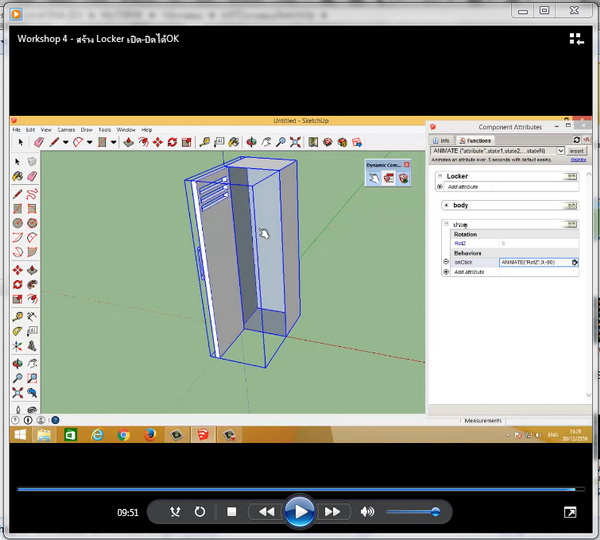Open the Edit menu in SketchUp
The height and width of the screenshot is (540, 600).
click(x=31, y=130)
